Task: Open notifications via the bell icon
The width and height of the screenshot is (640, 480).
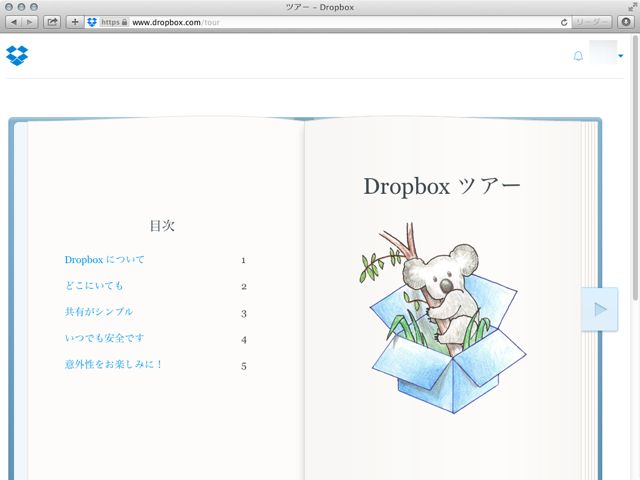Action: tap(578, 56)
